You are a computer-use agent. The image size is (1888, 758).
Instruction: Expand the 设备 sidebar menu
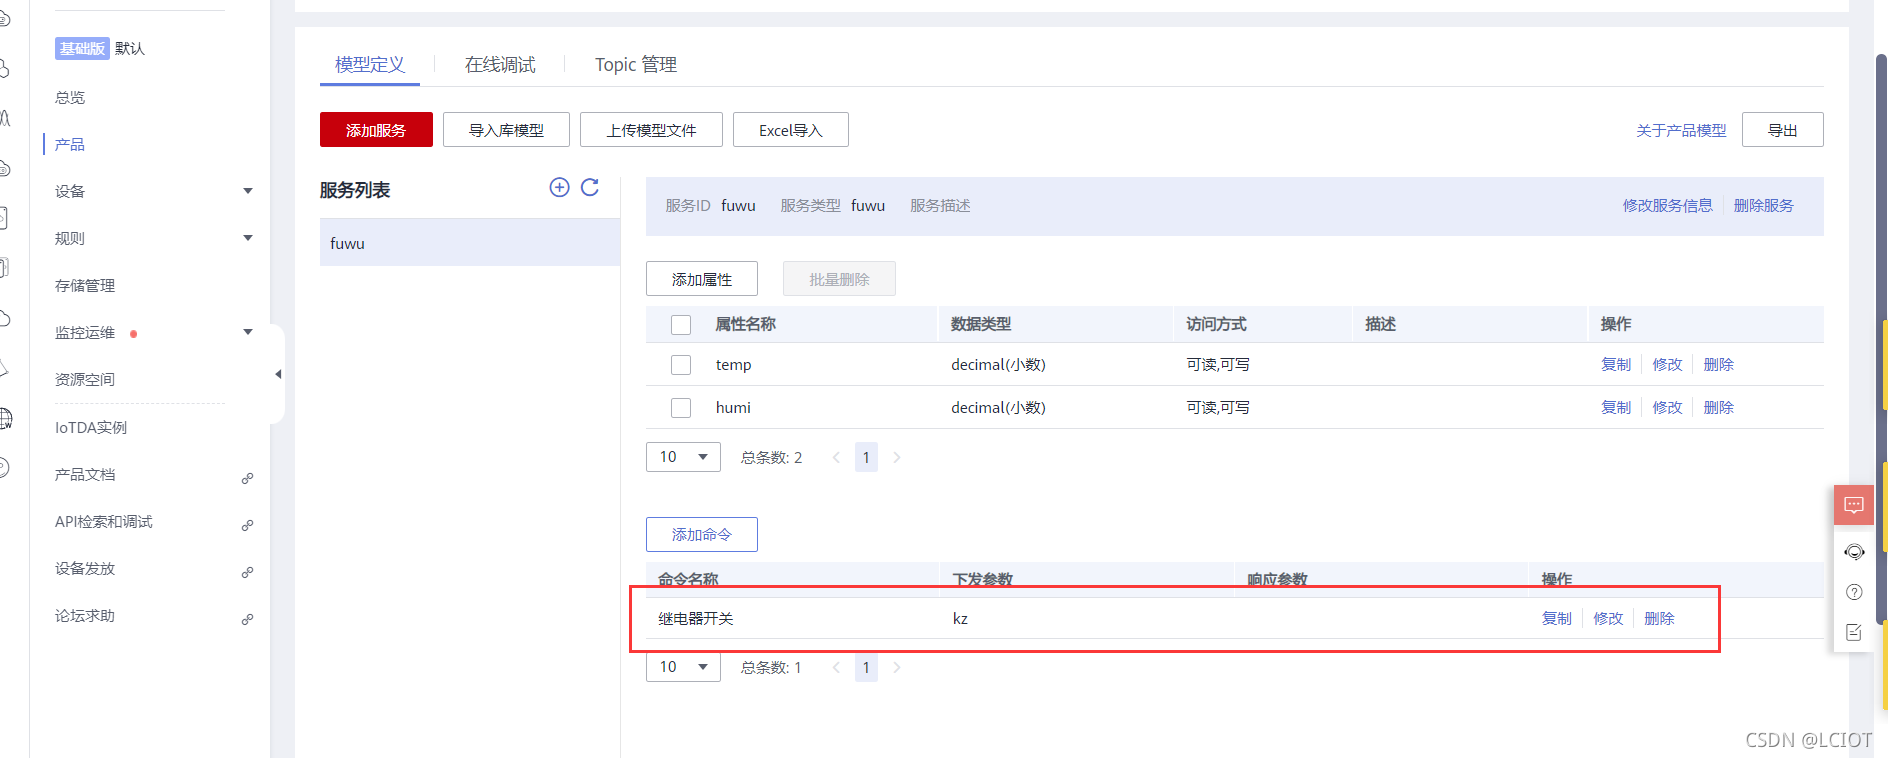click(x=248, y=191)
